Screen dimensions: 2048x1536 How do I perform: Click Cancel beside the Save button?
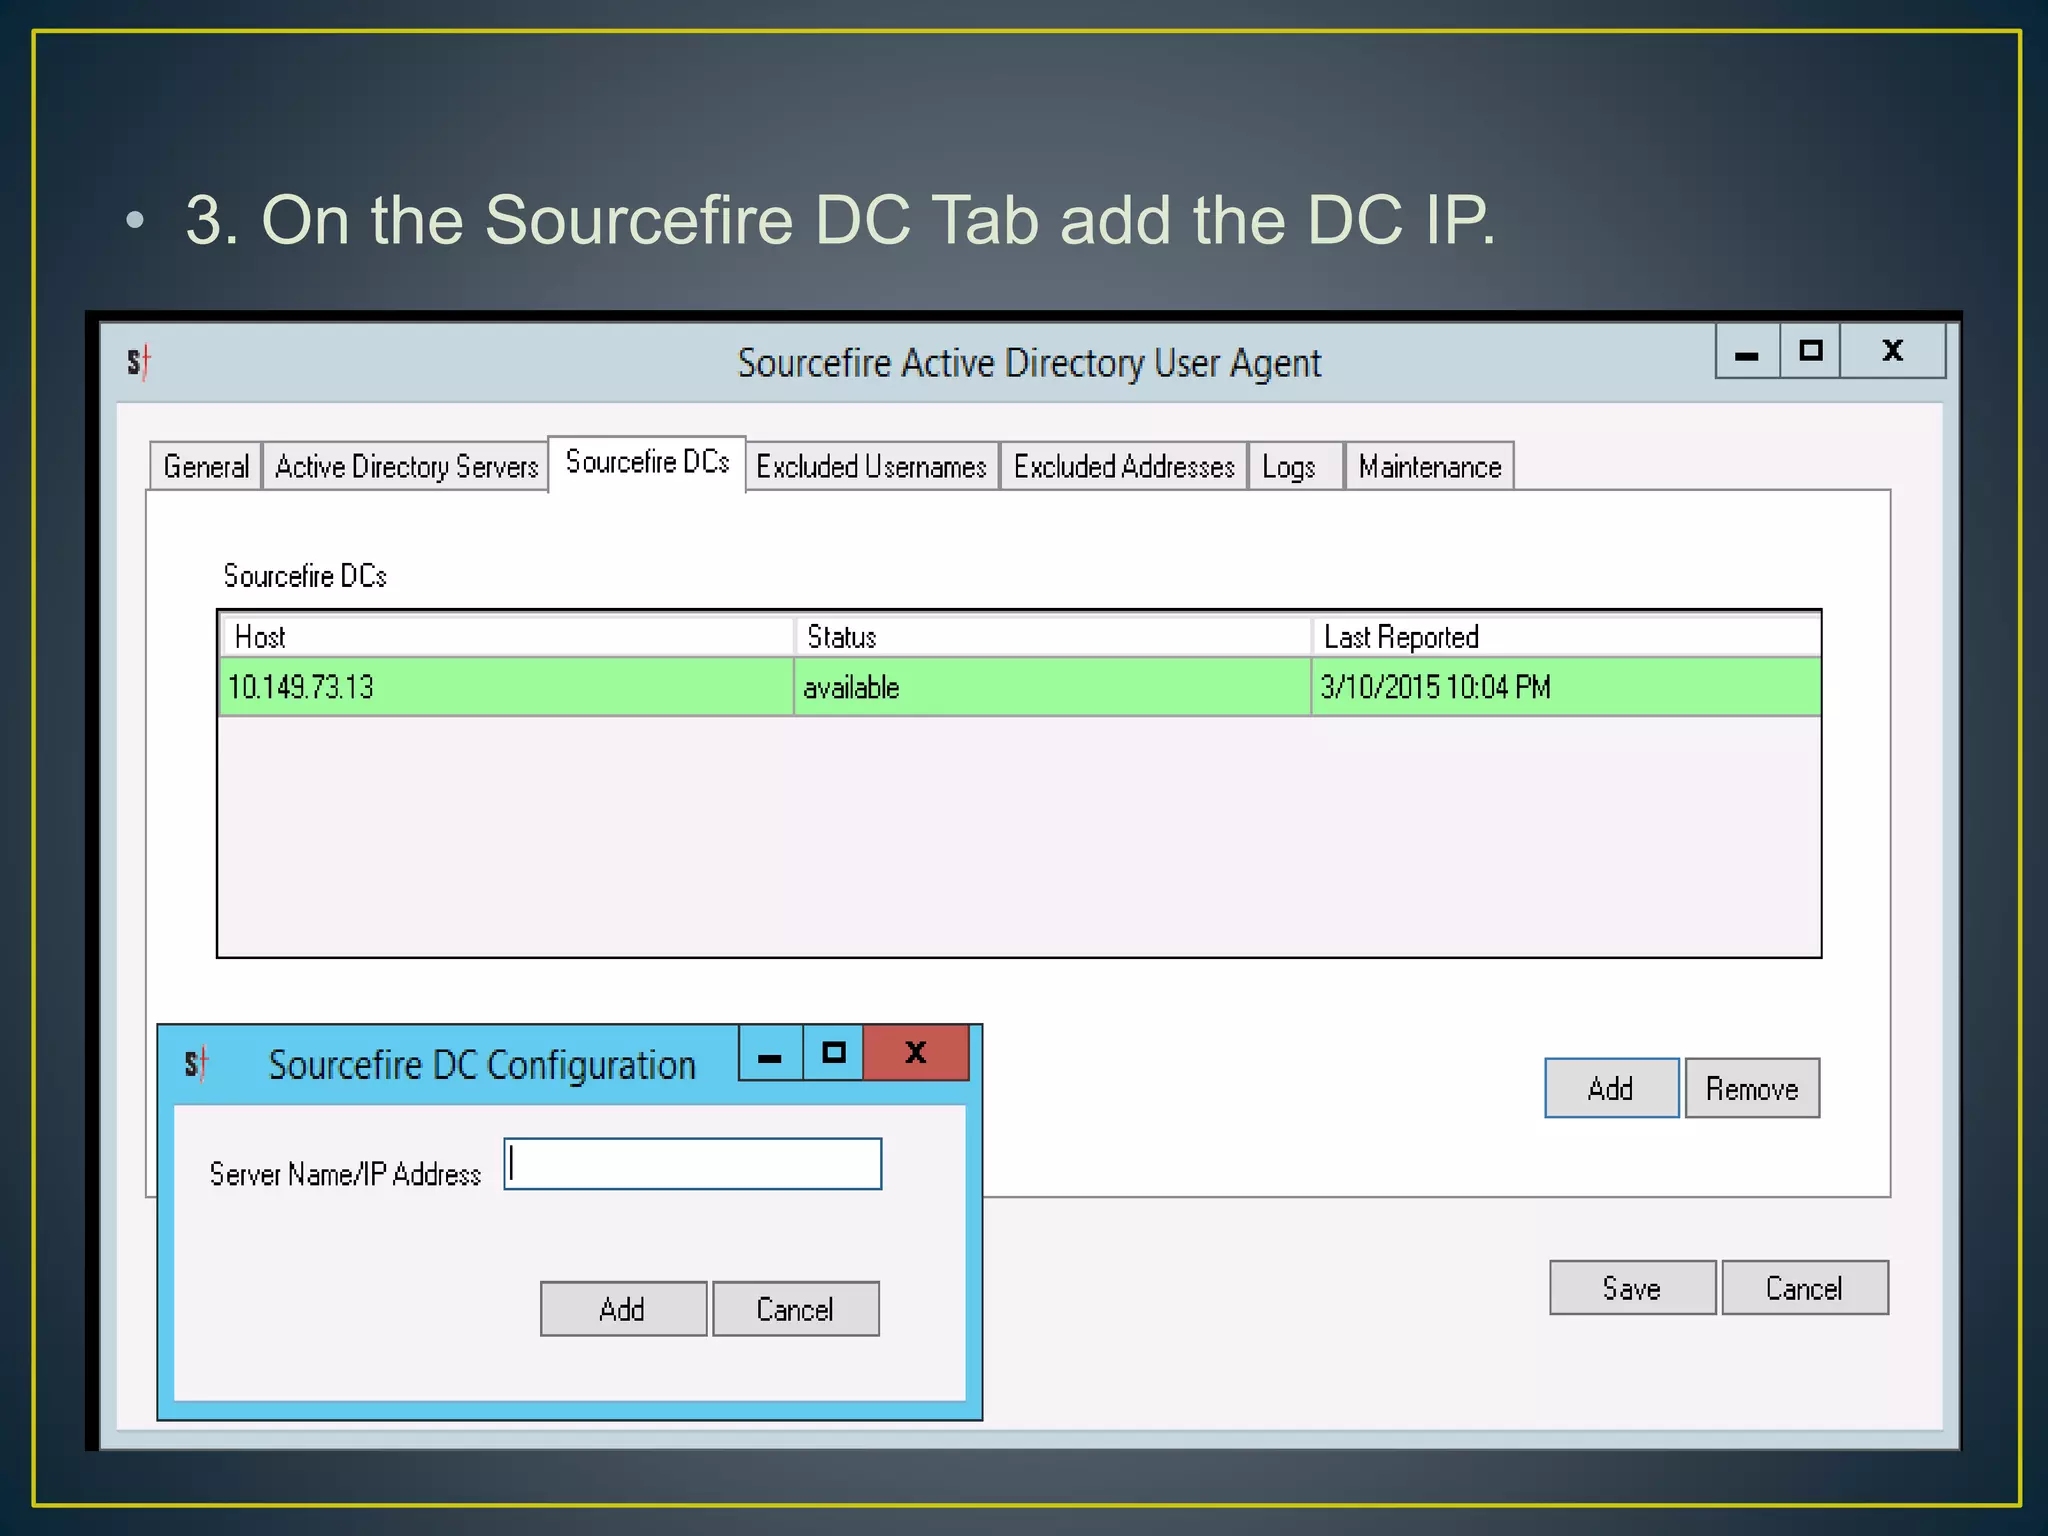click(x=1805, y=1288)
